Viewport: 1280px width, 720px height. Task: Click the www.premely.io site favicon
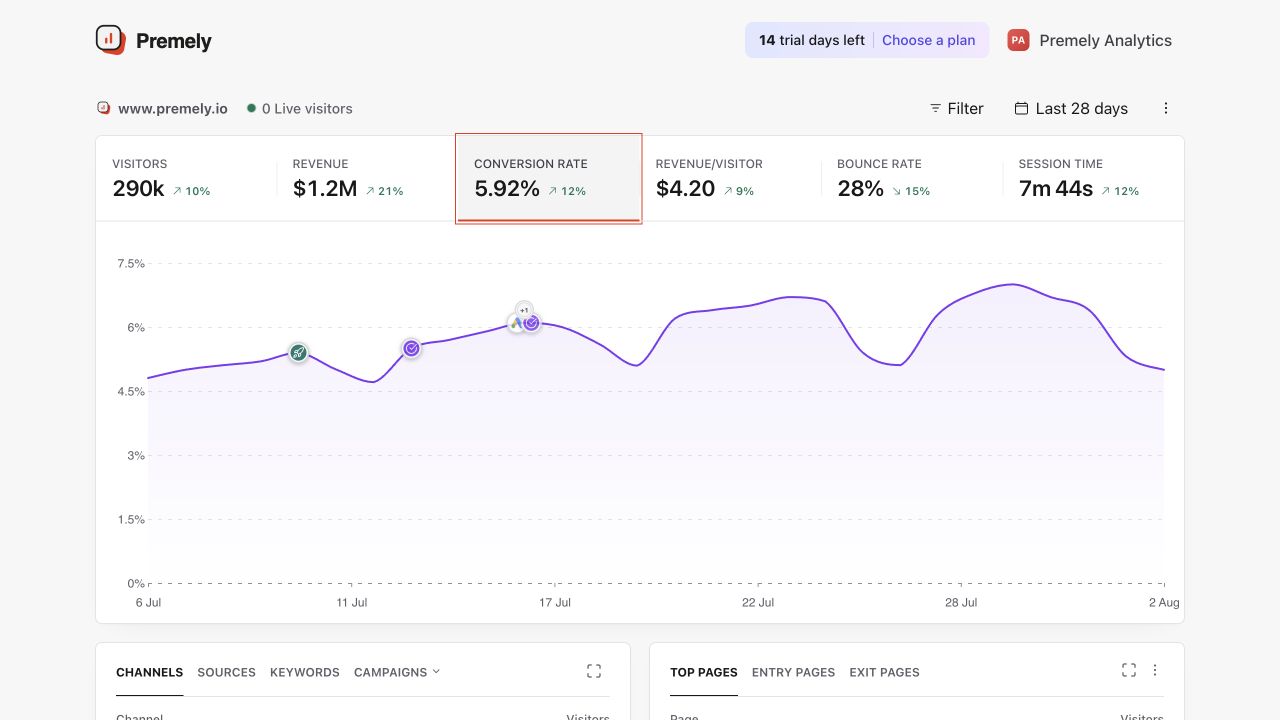(x=103, y=108)
